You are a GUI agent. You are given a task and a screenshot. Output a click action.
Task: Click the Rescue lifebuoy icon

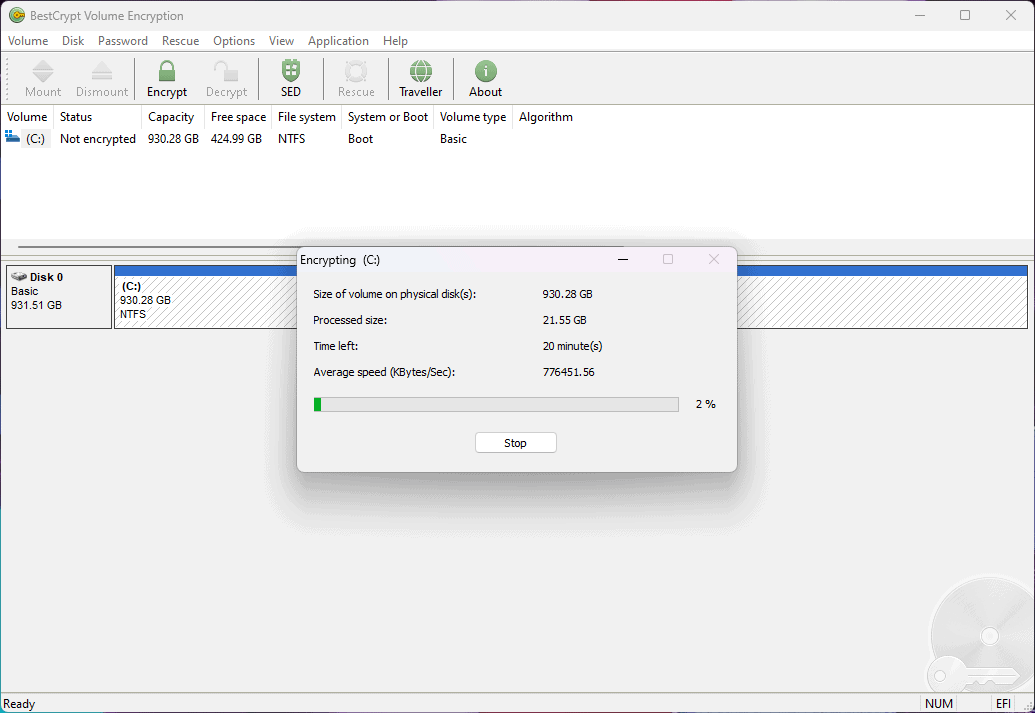pyautogui.click(x=356, y=71)
